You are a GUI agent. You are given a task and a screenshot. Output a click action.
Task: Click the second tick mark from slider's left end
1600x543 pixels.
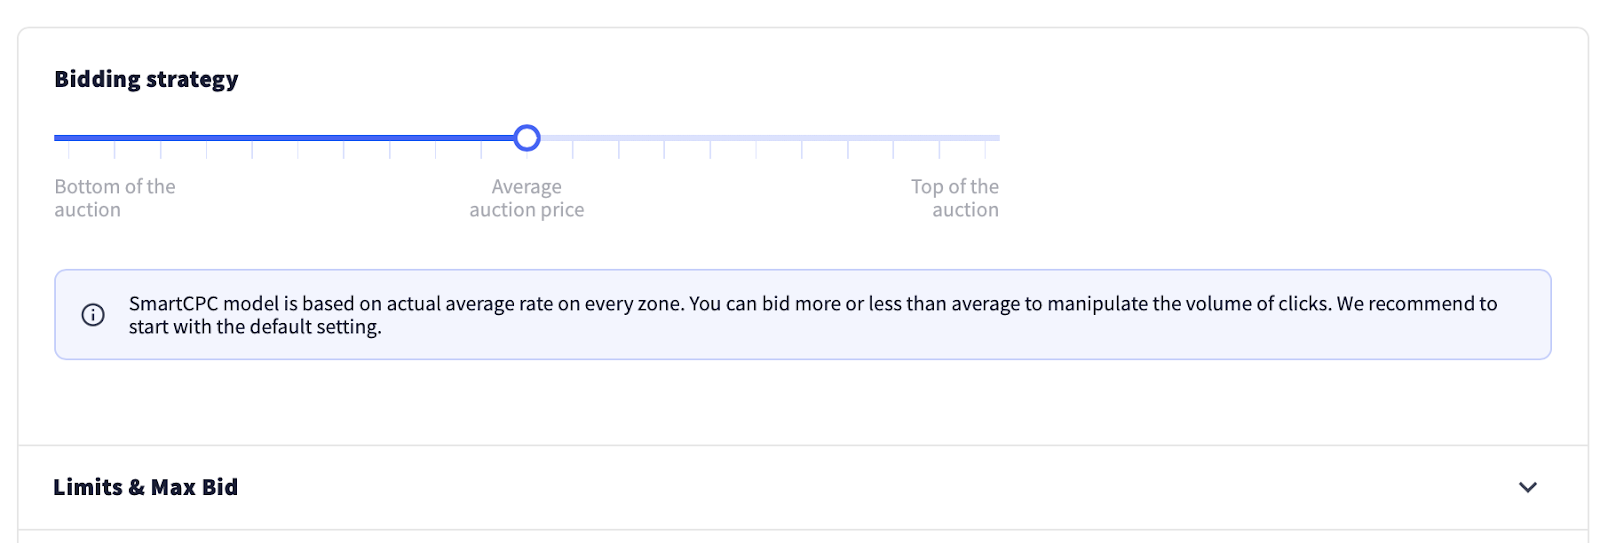(x=115, y=150)
